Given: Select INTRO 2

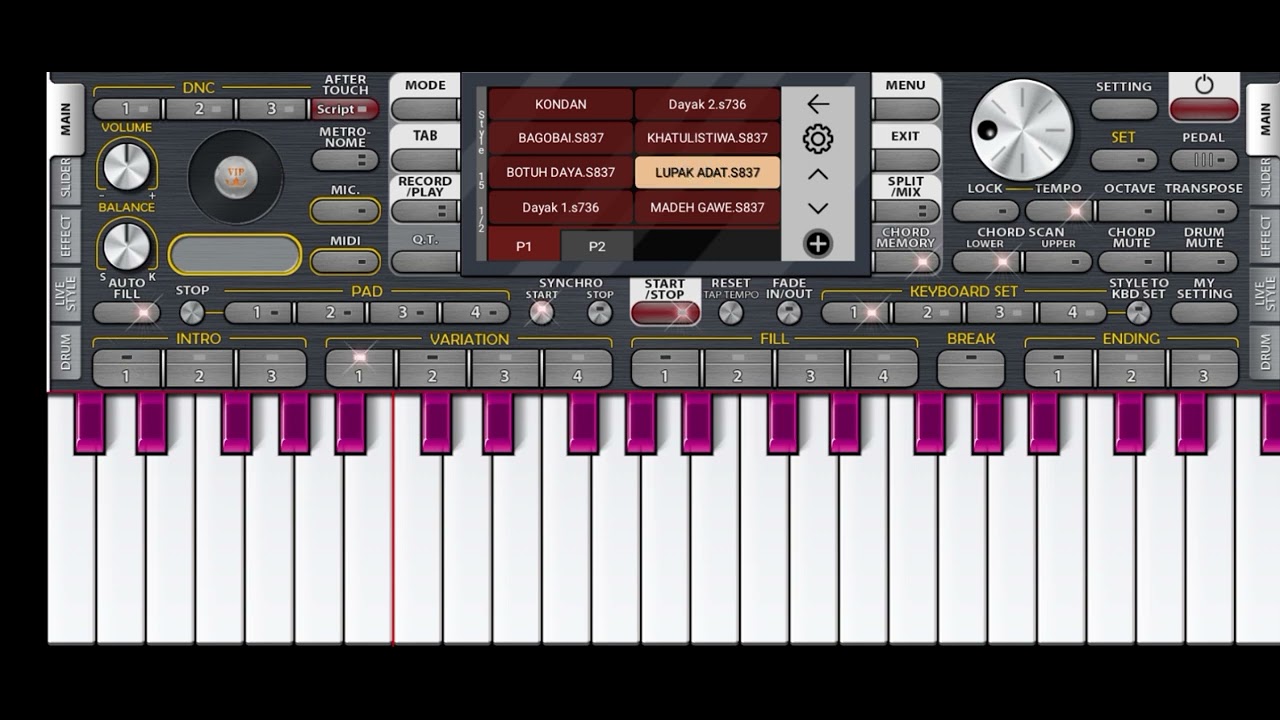Looking at the screenshot, I should coord(199,368).
